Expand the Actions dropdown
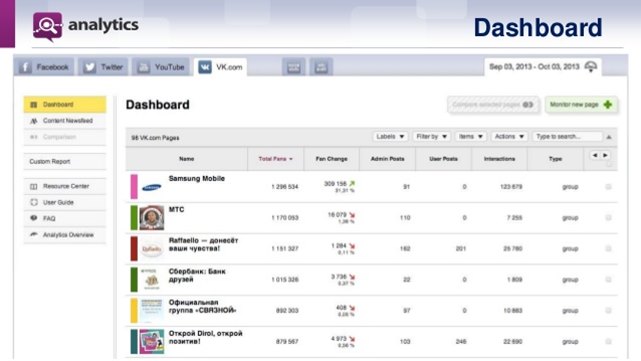641x361 pixels. pos(509,137)
